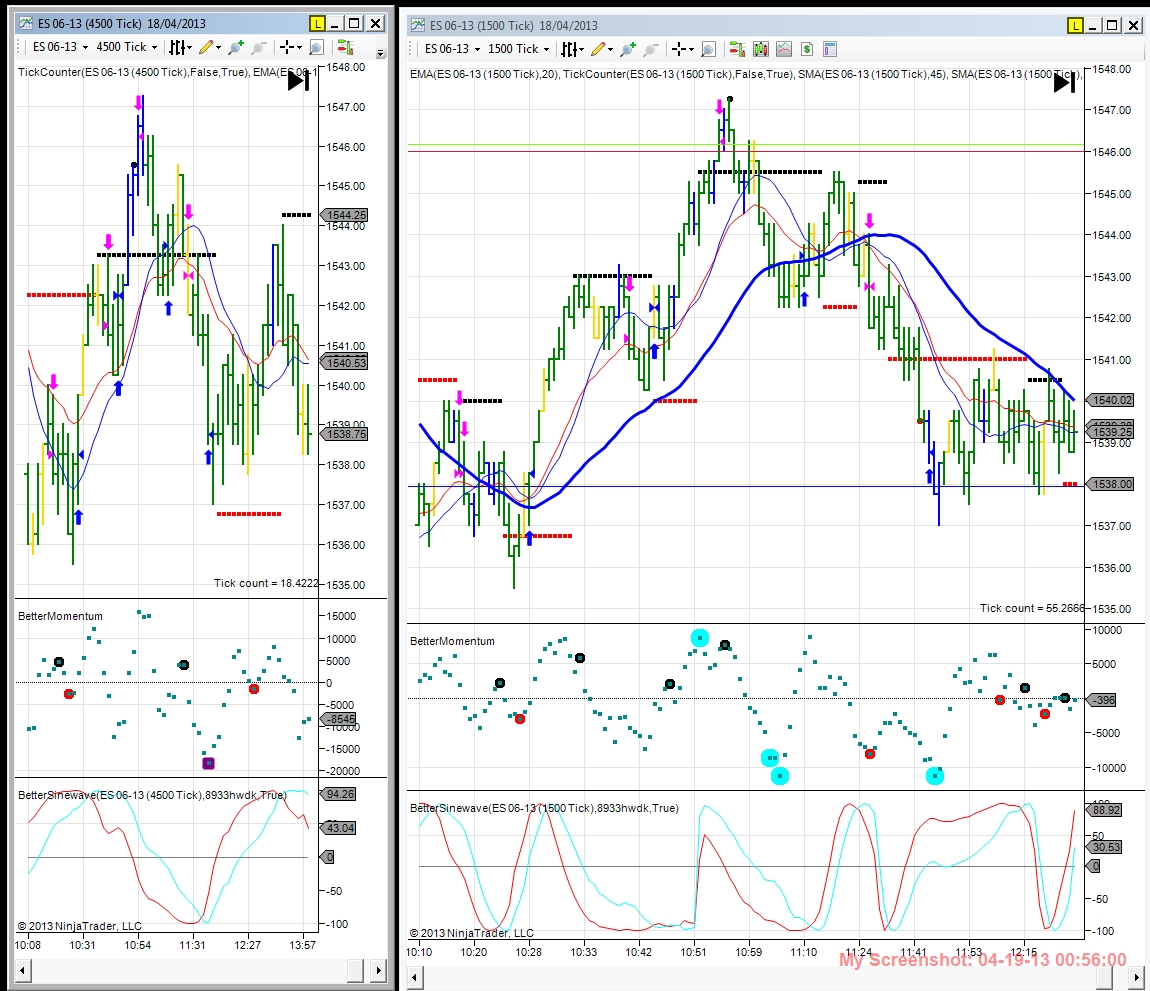Viewport: 1150px width, 991px height.
Task: Toggle yellow L link button in 1500 Tick window
Action: 1075,26
